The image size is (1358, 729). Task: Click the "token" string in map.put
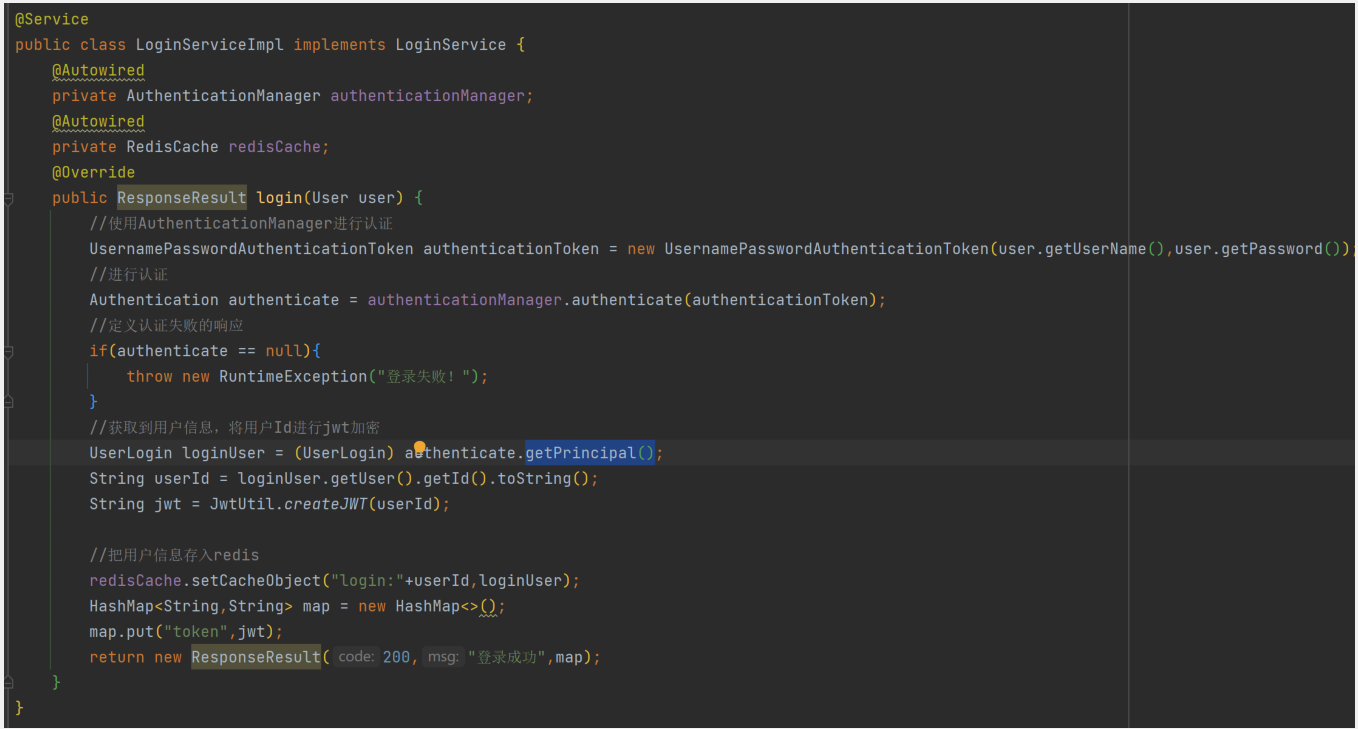point(194,631)
